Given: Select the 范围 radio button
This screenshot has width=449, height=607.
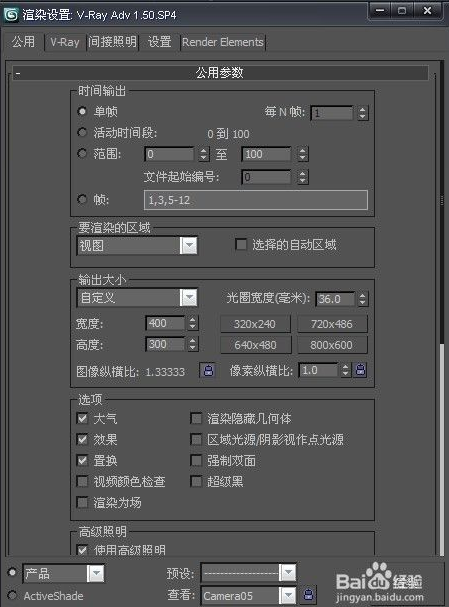Looking at the screenshot, I should pos(82,153).
